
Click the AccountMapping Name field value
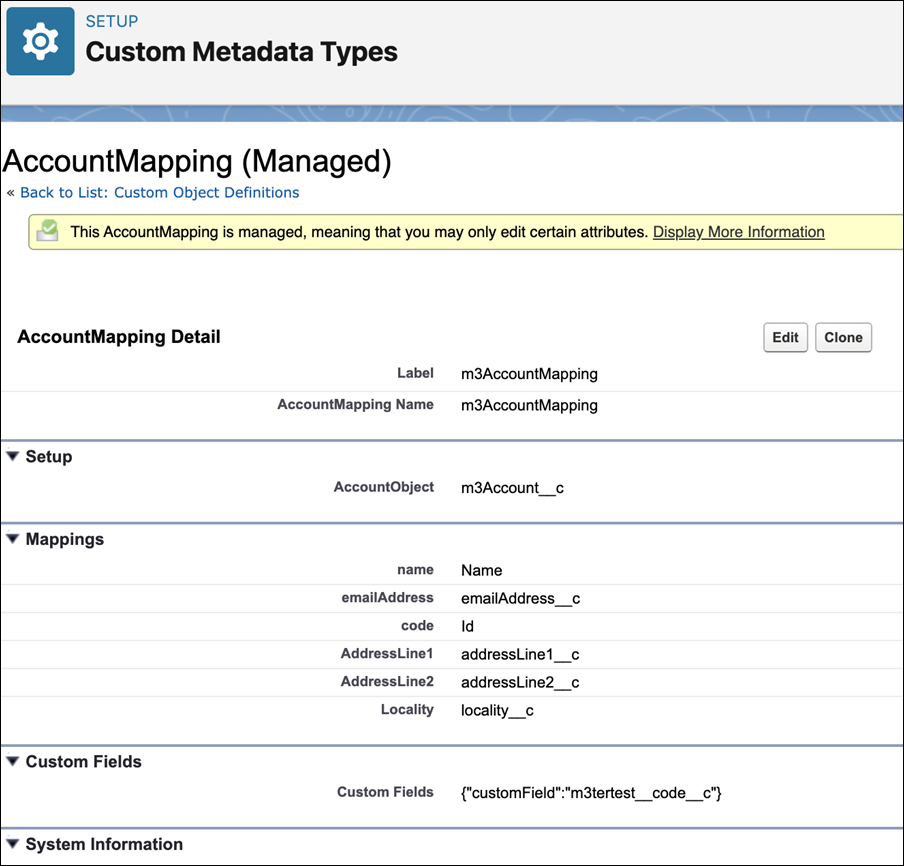529,405
